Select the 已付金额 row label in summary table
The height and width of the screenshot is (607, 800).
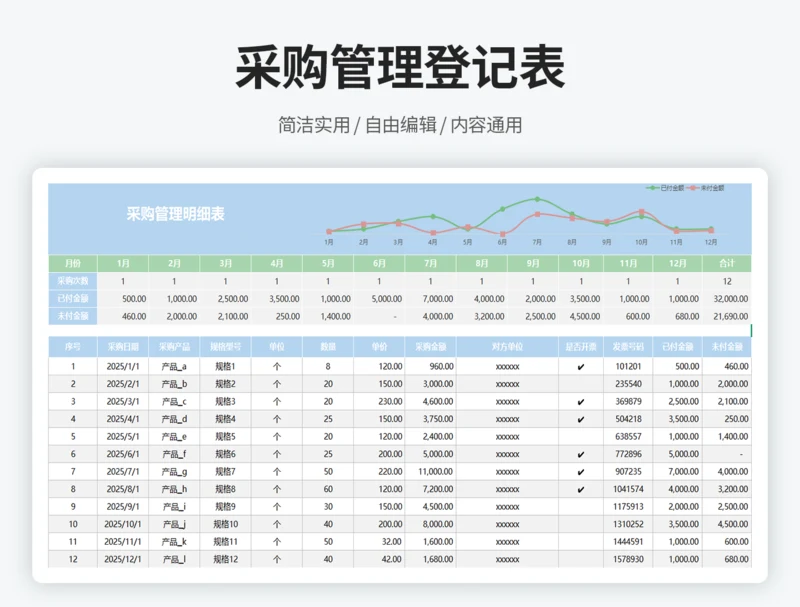(x=73, y=298)
